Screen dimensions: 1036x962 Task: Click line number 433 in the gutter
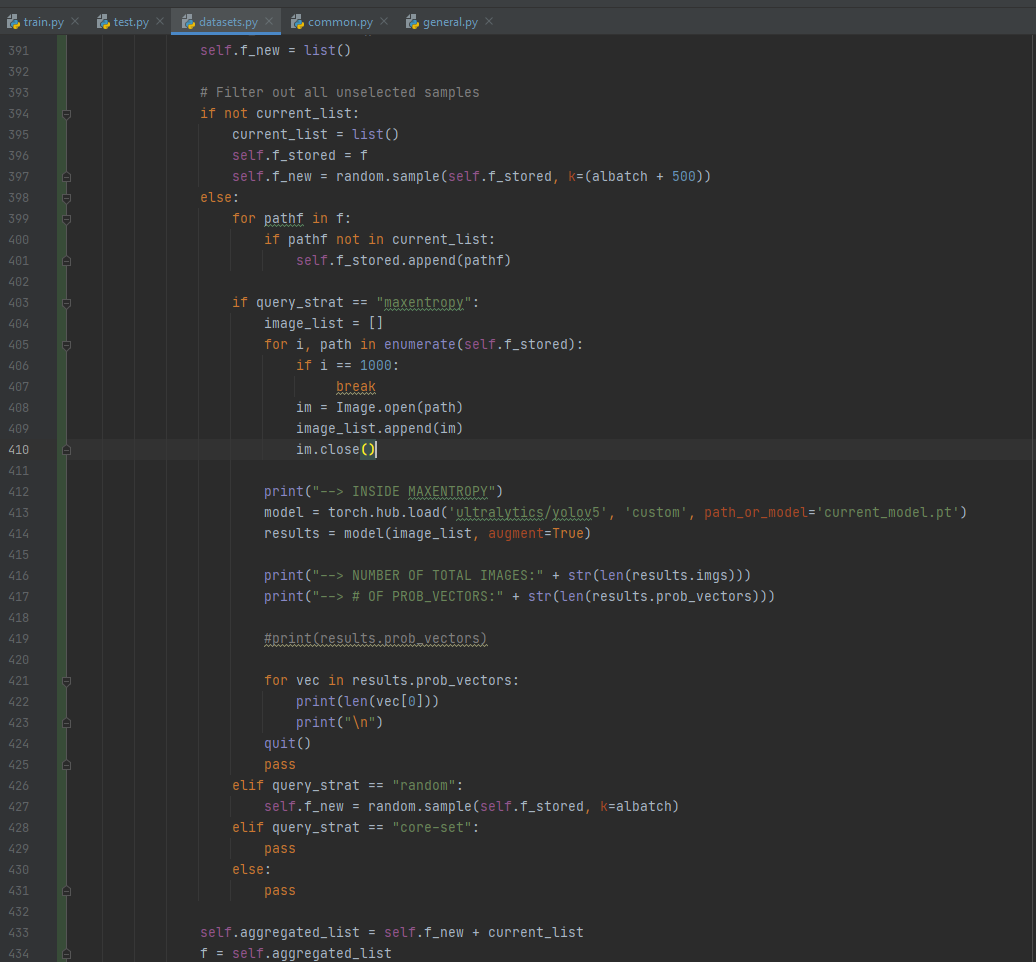coord(18,932)
